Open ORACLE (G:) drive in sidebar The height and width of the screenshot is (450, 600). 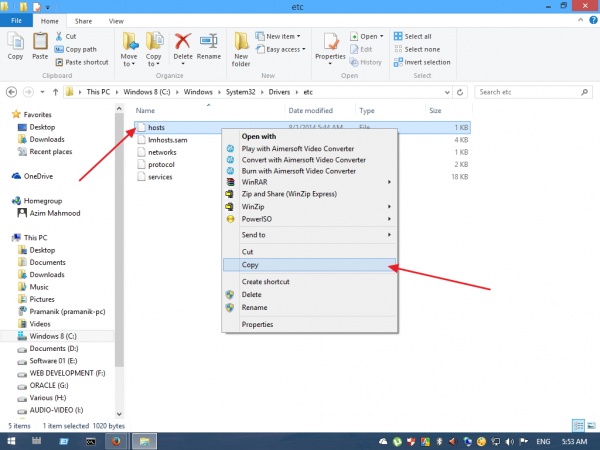pyautogui.click(x=43, y=385)
